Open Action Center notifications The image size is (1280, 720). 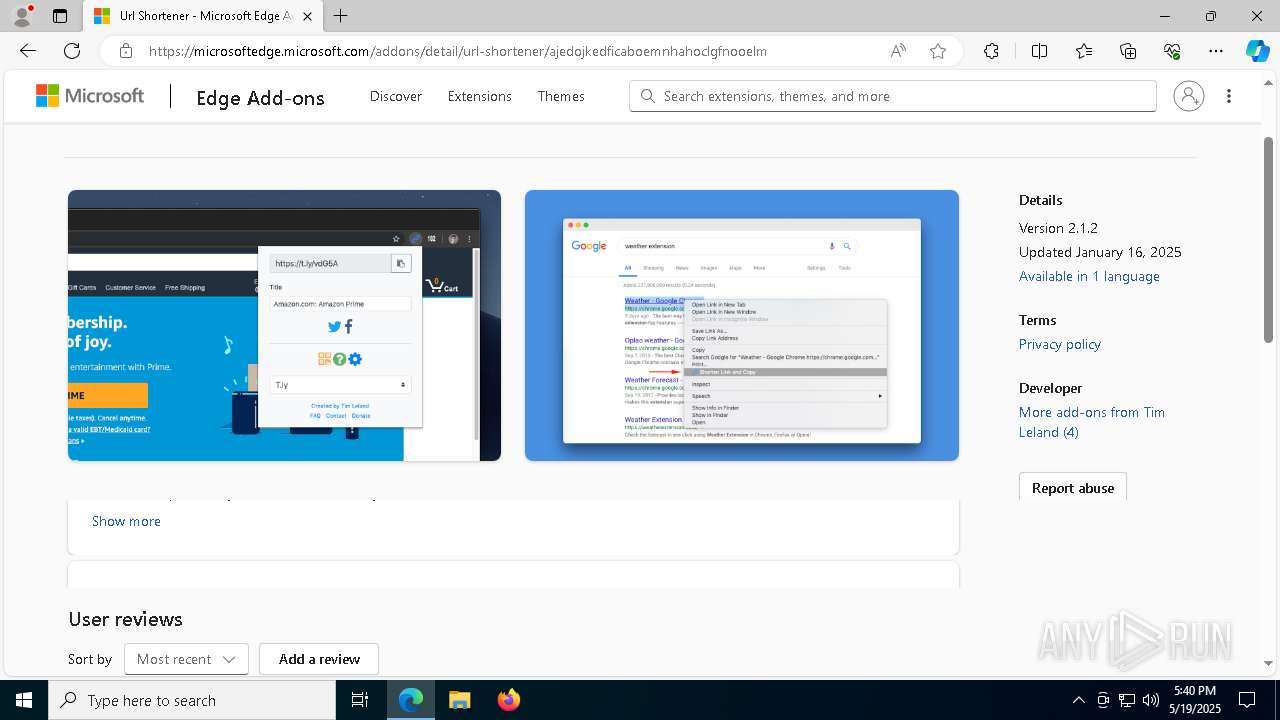point(1247,700)
